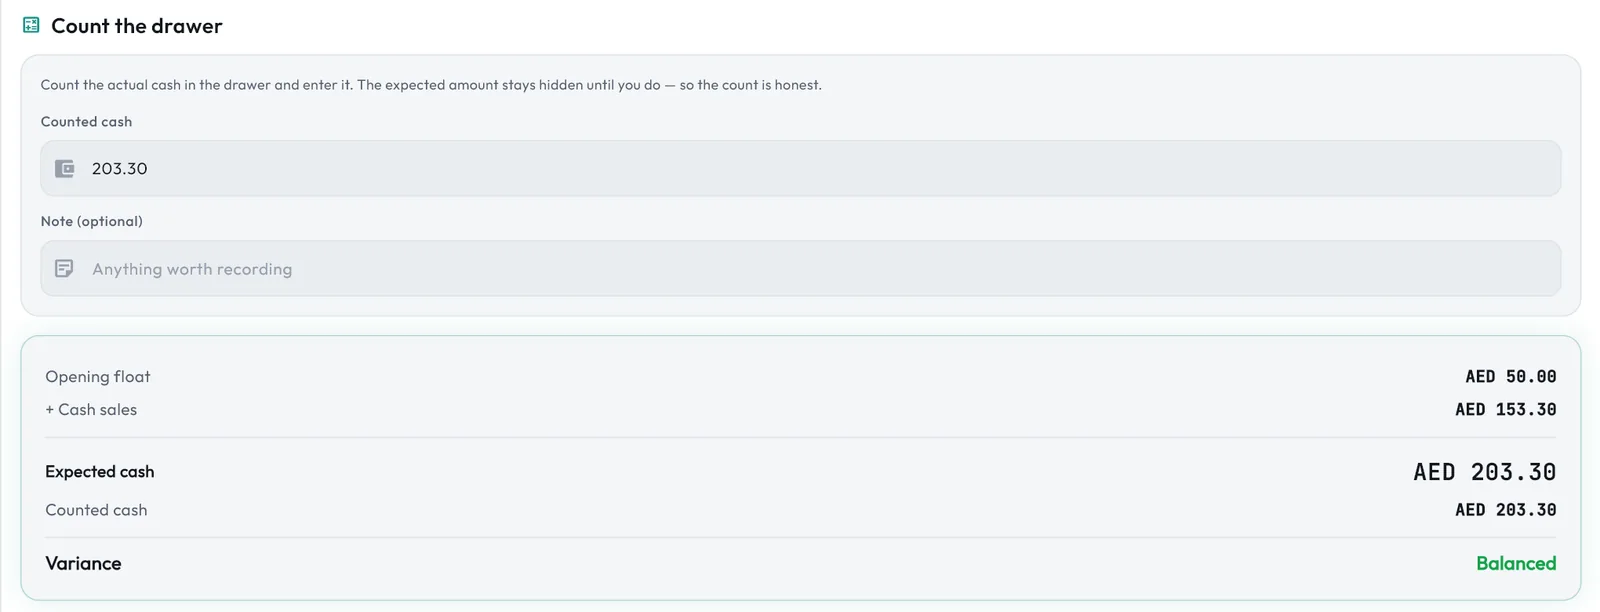Click the green Balanced variance status
Screen dimensions: 1600x612
1516,563
